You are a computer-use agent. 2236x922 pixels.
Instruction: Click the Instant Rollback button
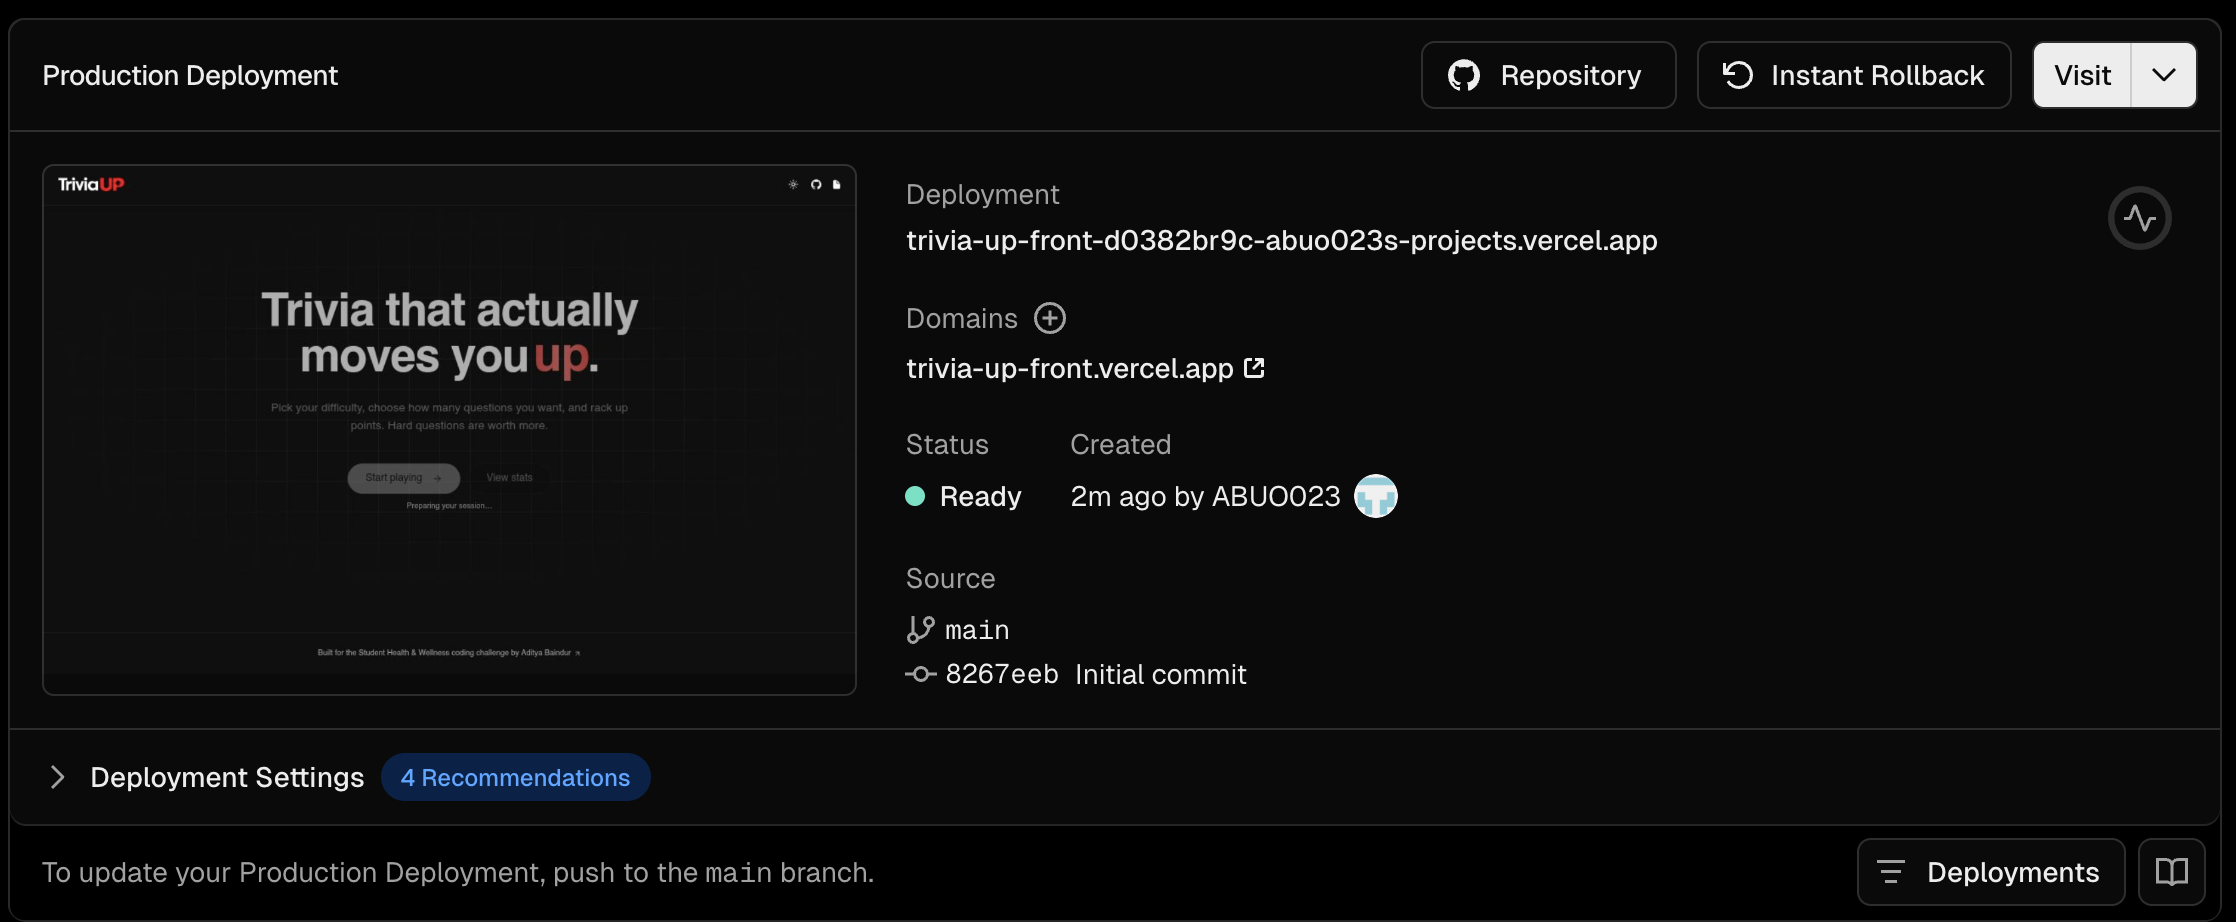(1853, 75)
